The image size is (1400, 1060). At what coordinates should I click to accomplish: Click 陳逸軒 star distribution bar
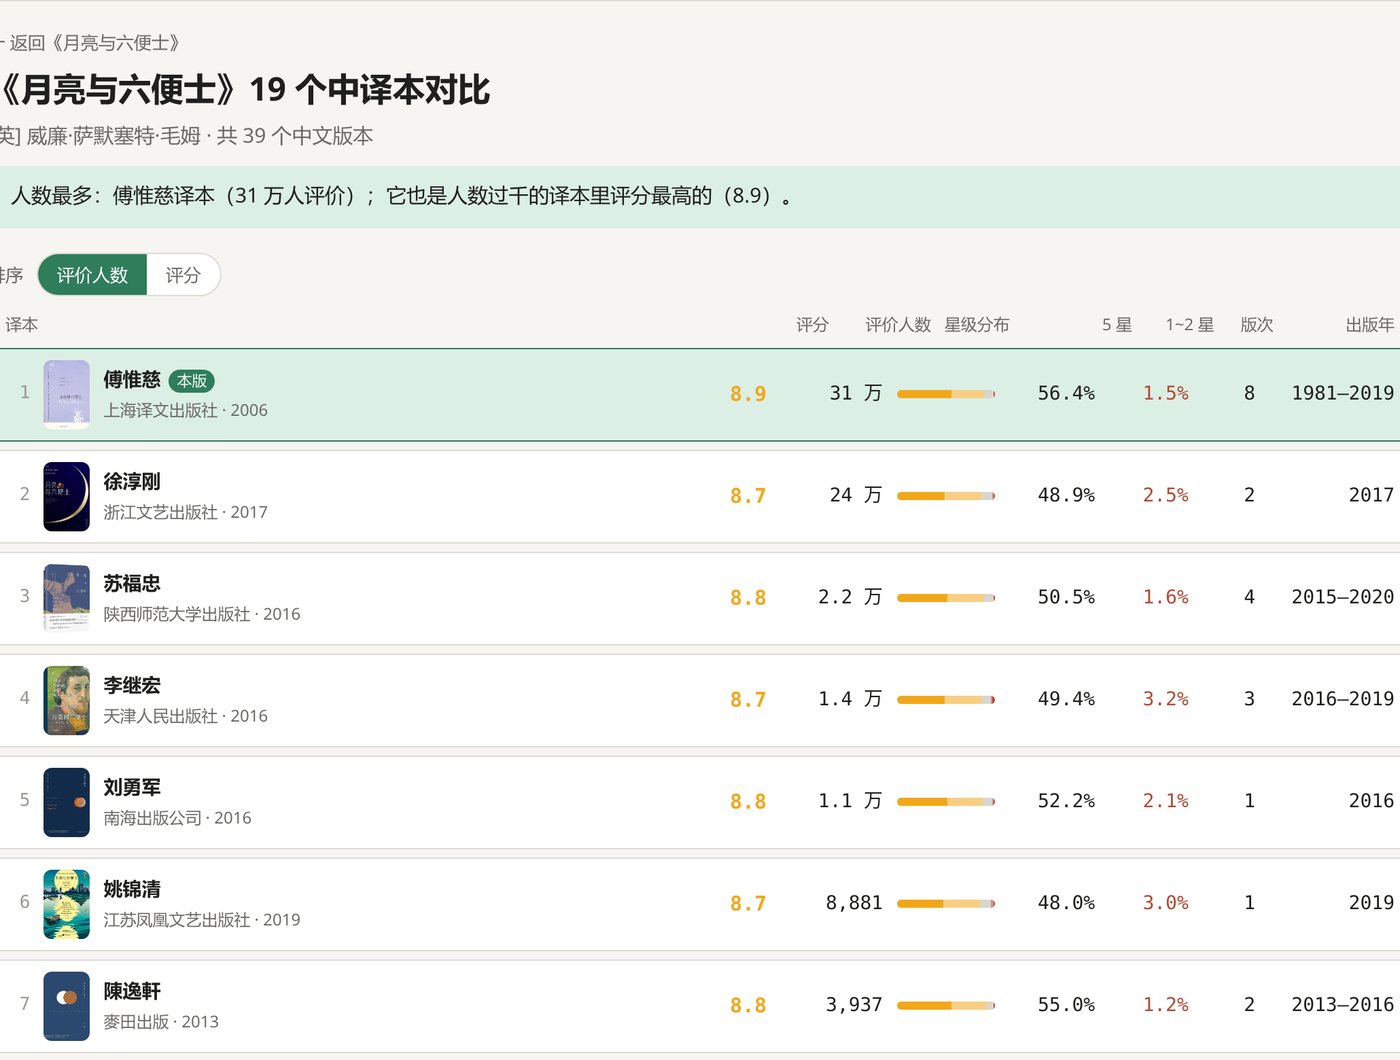946,1006
